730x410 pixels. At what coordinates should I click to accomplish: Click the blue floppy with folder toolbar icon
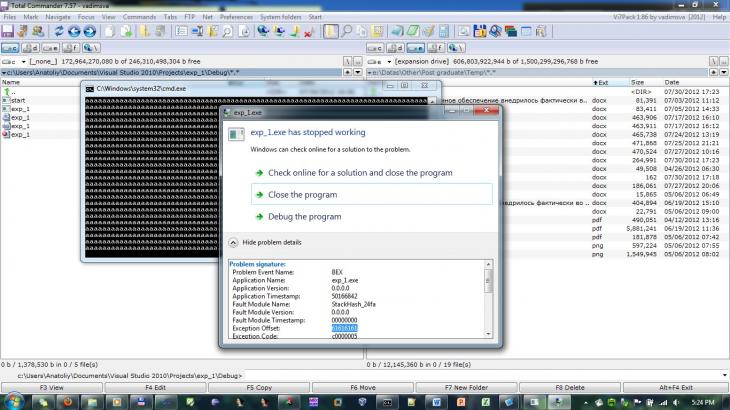(480, 31)
